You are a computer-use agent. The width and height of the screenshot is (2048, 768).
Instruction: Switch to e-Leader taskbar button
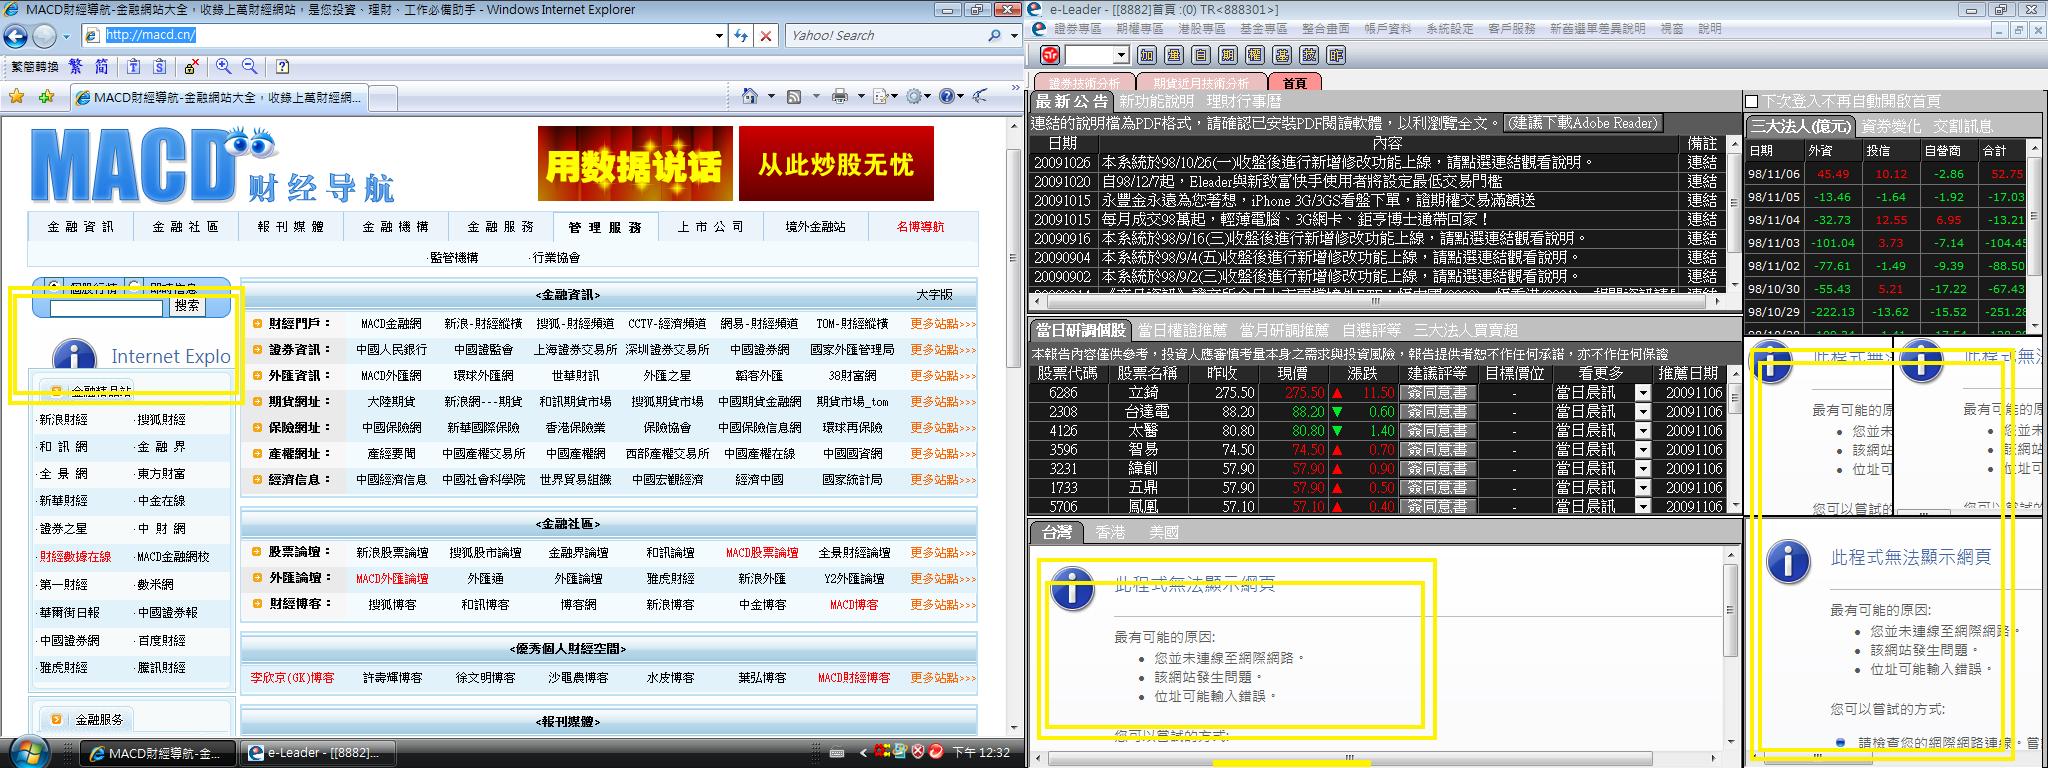[319, 753]
